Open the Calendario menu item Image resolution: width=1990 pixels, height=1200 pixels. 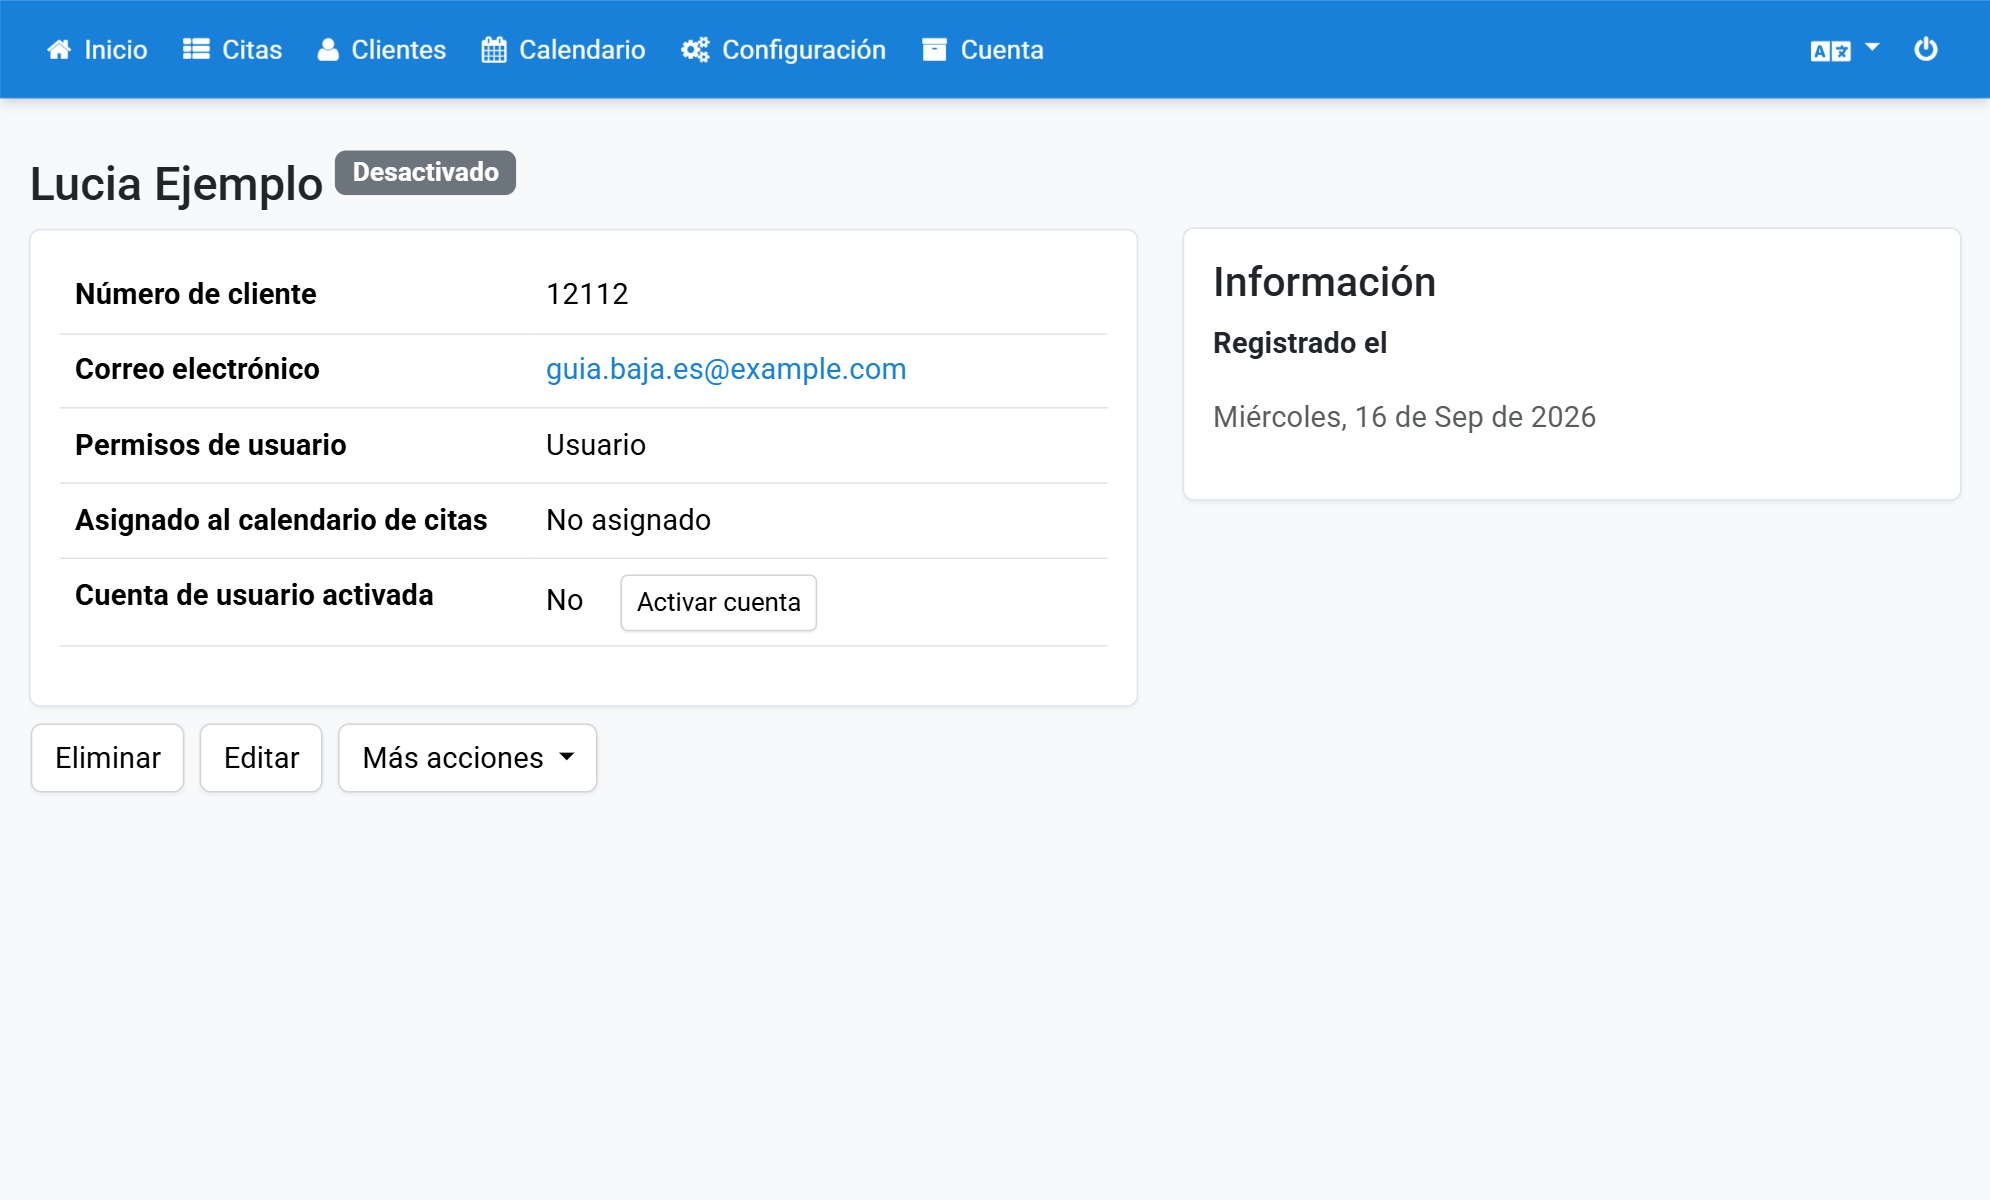click(x=563, y=50)
